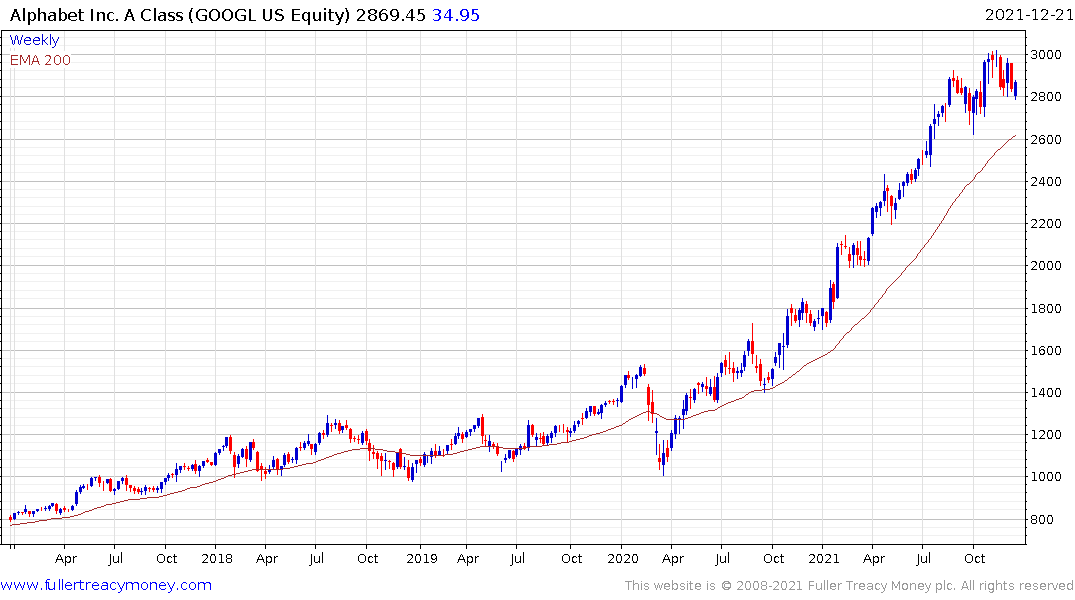Click the 2800 price axis label

[1046, 97]
